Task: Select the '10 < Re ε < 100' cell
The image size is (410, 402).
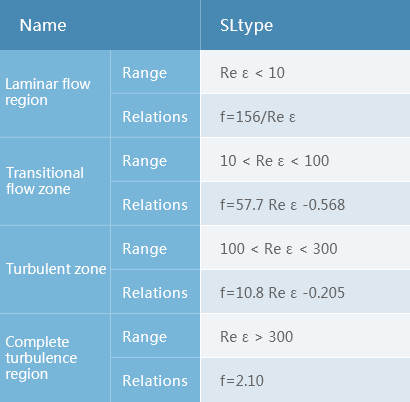Action: [305, 160]
